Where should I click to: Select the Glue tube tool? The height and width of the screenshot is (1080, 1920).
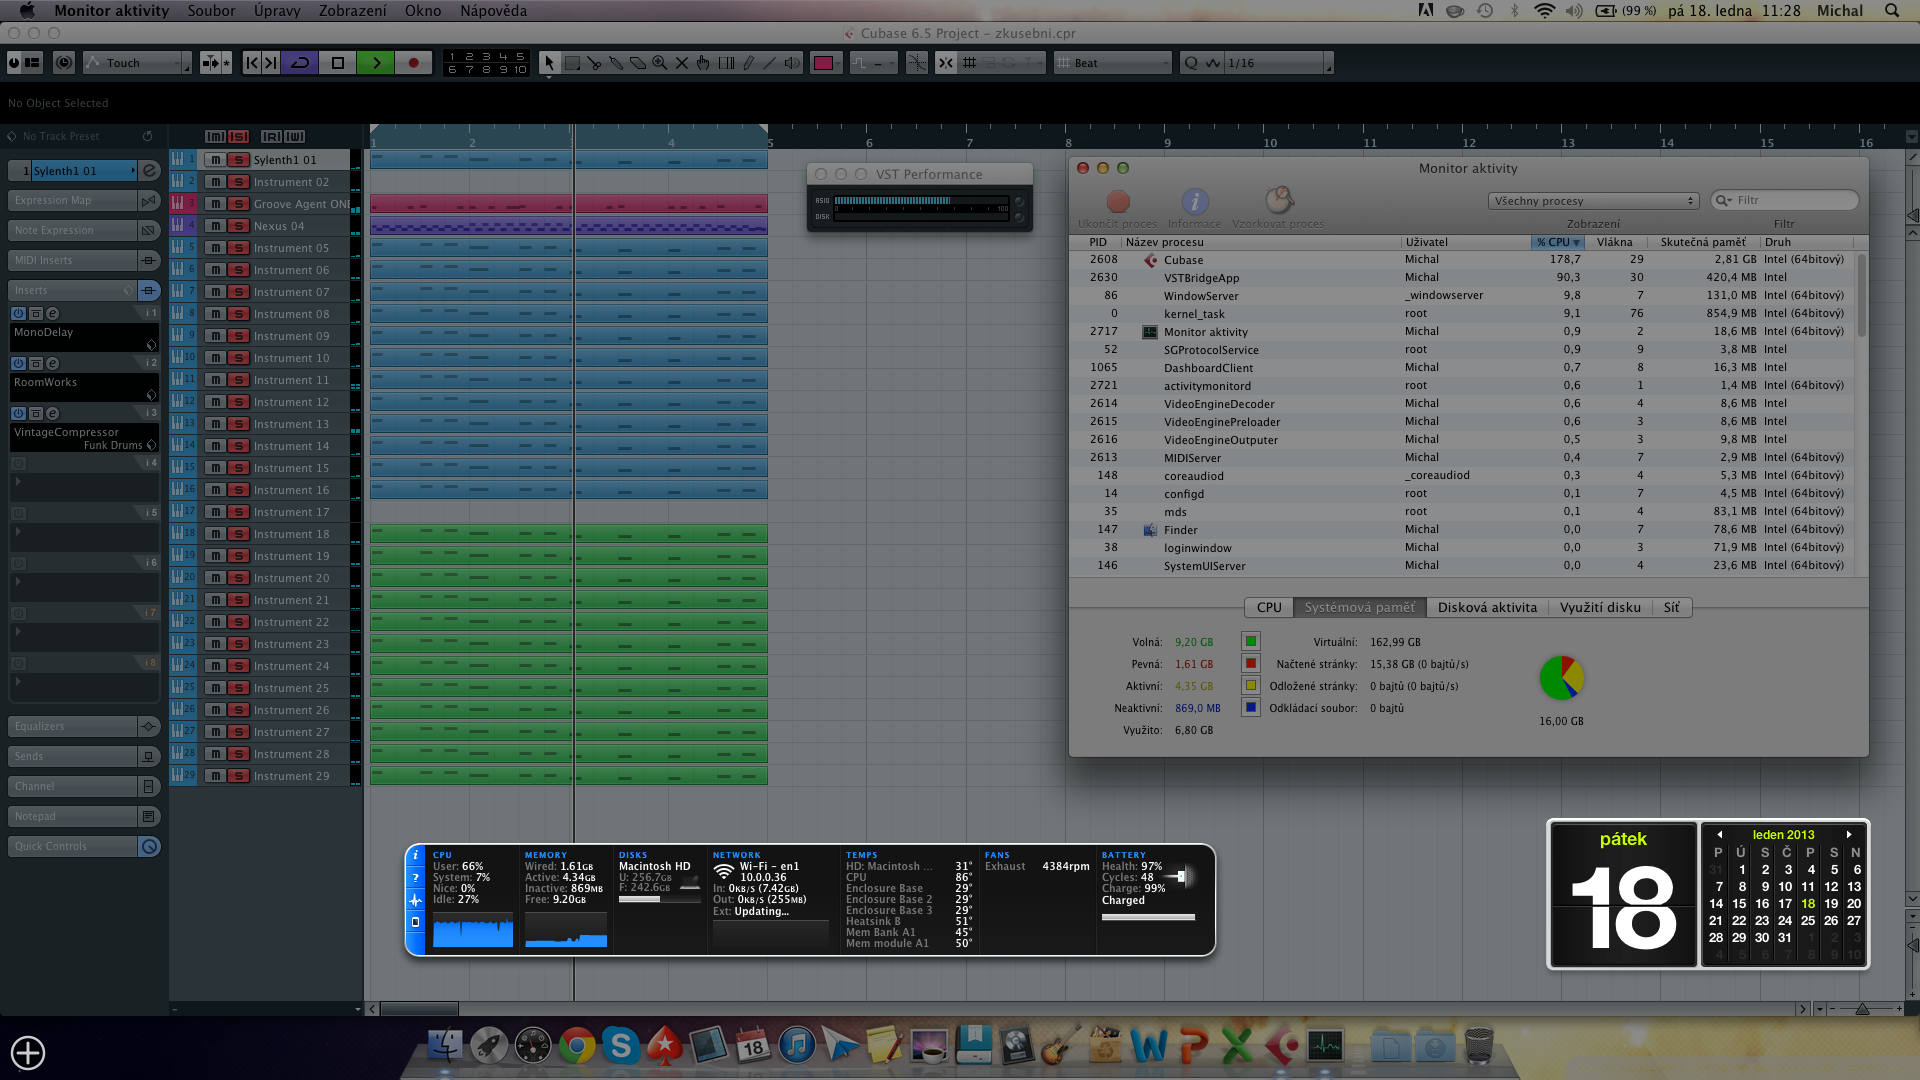coord(616,63)
